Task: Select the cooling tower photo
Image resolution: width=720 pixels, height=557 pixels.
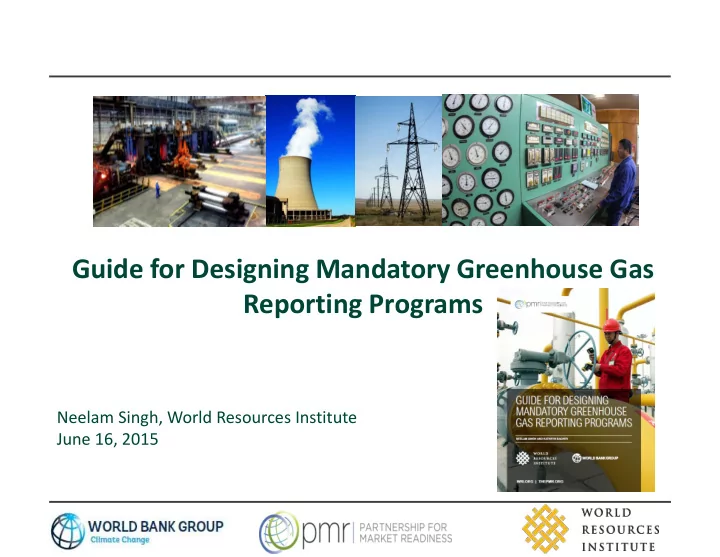Action: [x=310, y=161]
